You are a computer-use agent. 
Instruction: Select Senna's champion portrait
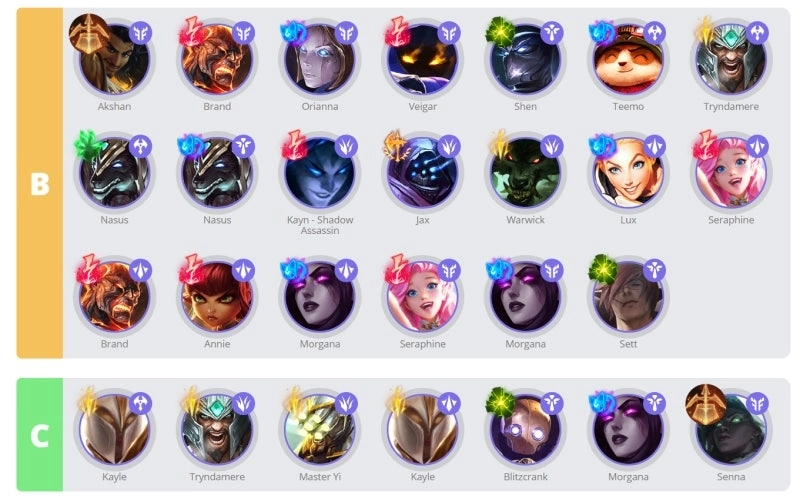point(731,430)
